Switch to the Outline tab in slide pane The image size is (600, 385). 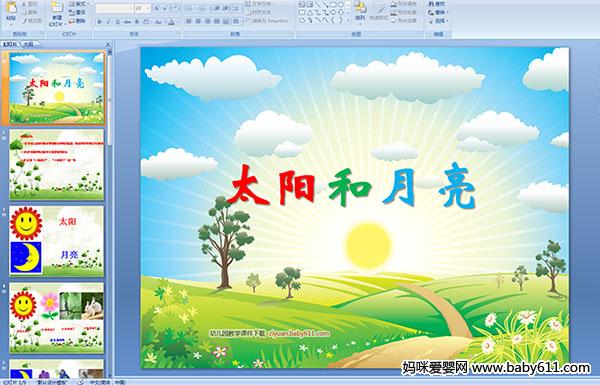click(x=28, y=44)
